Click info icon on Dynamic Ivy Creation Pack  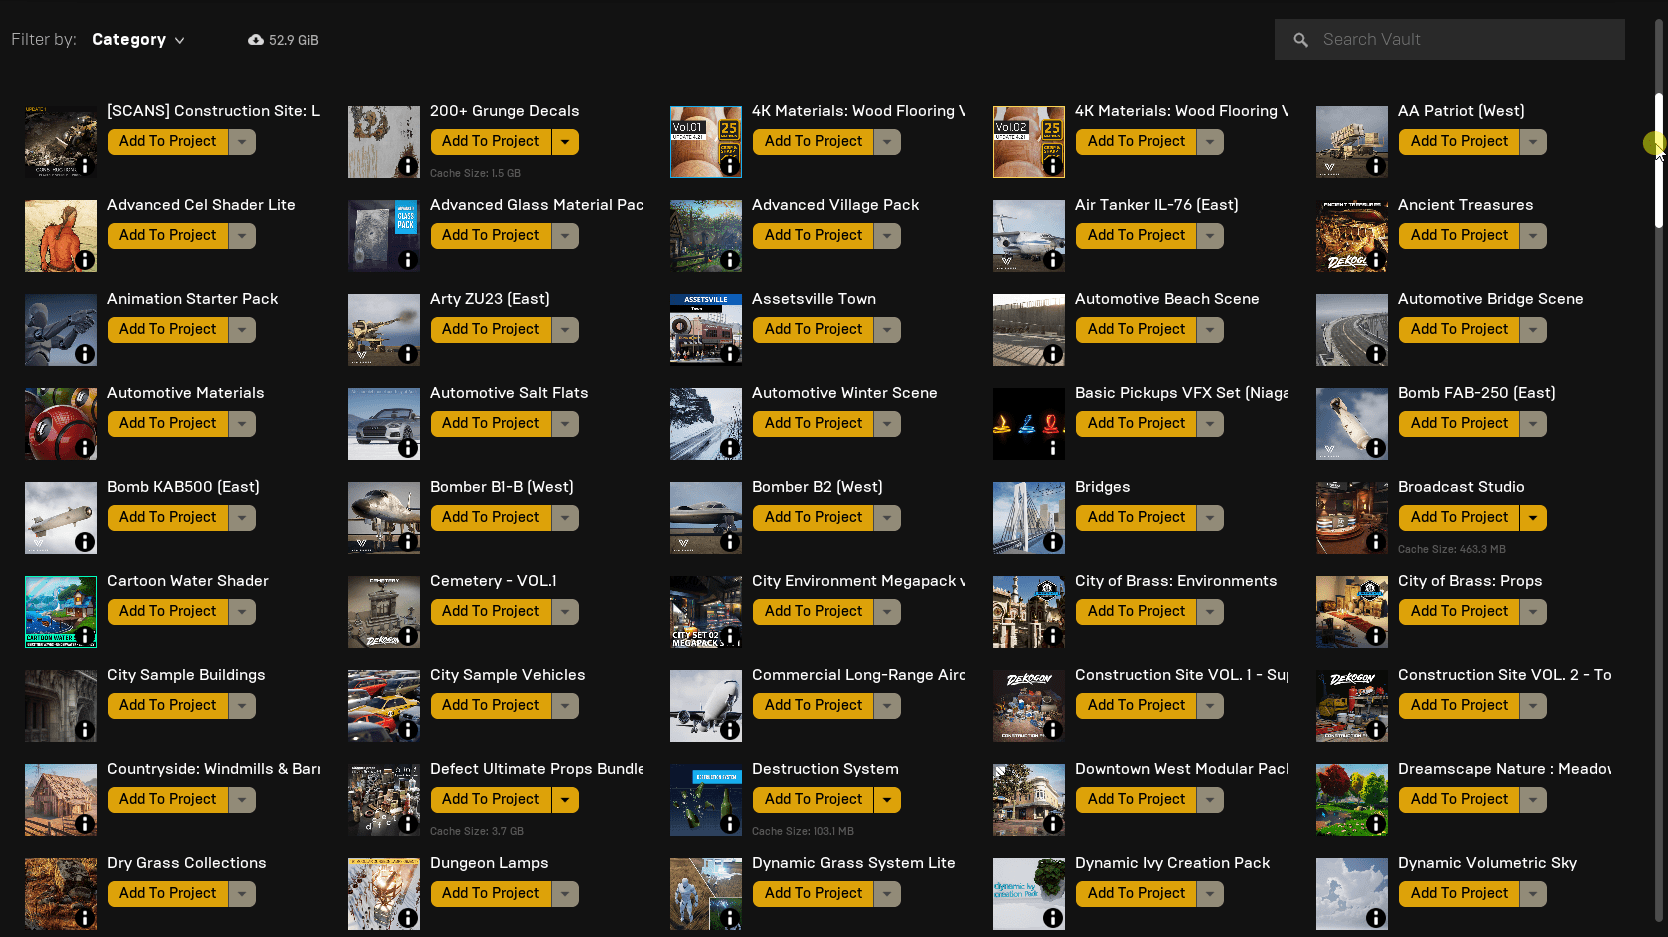[1052, 918]
